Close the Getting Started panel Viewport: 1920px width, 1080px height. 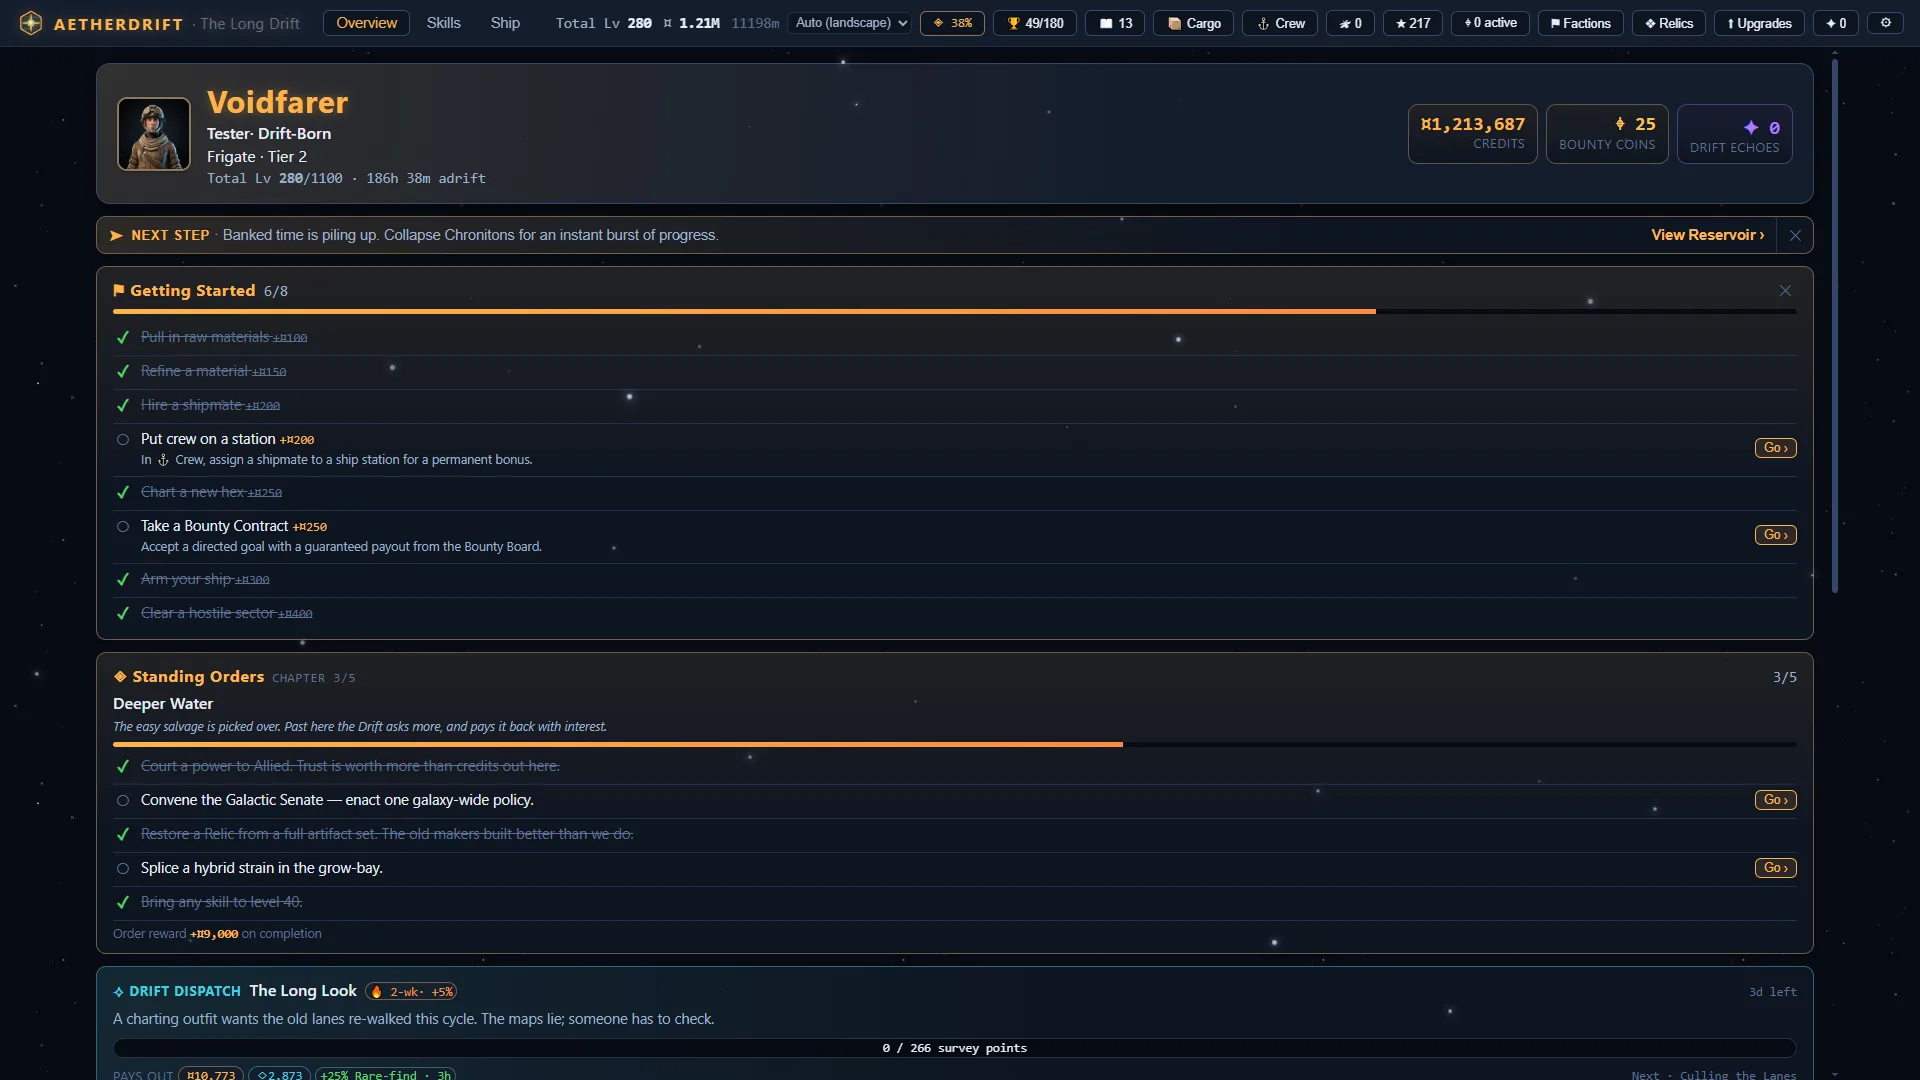tap(1785, 291)
